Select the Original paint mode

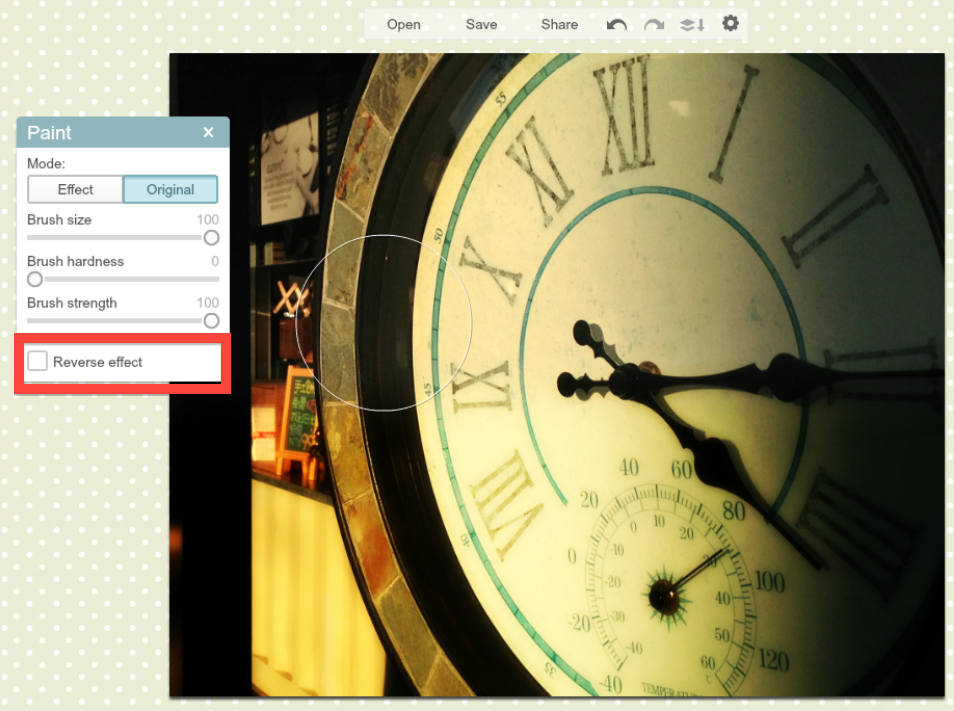170,189
